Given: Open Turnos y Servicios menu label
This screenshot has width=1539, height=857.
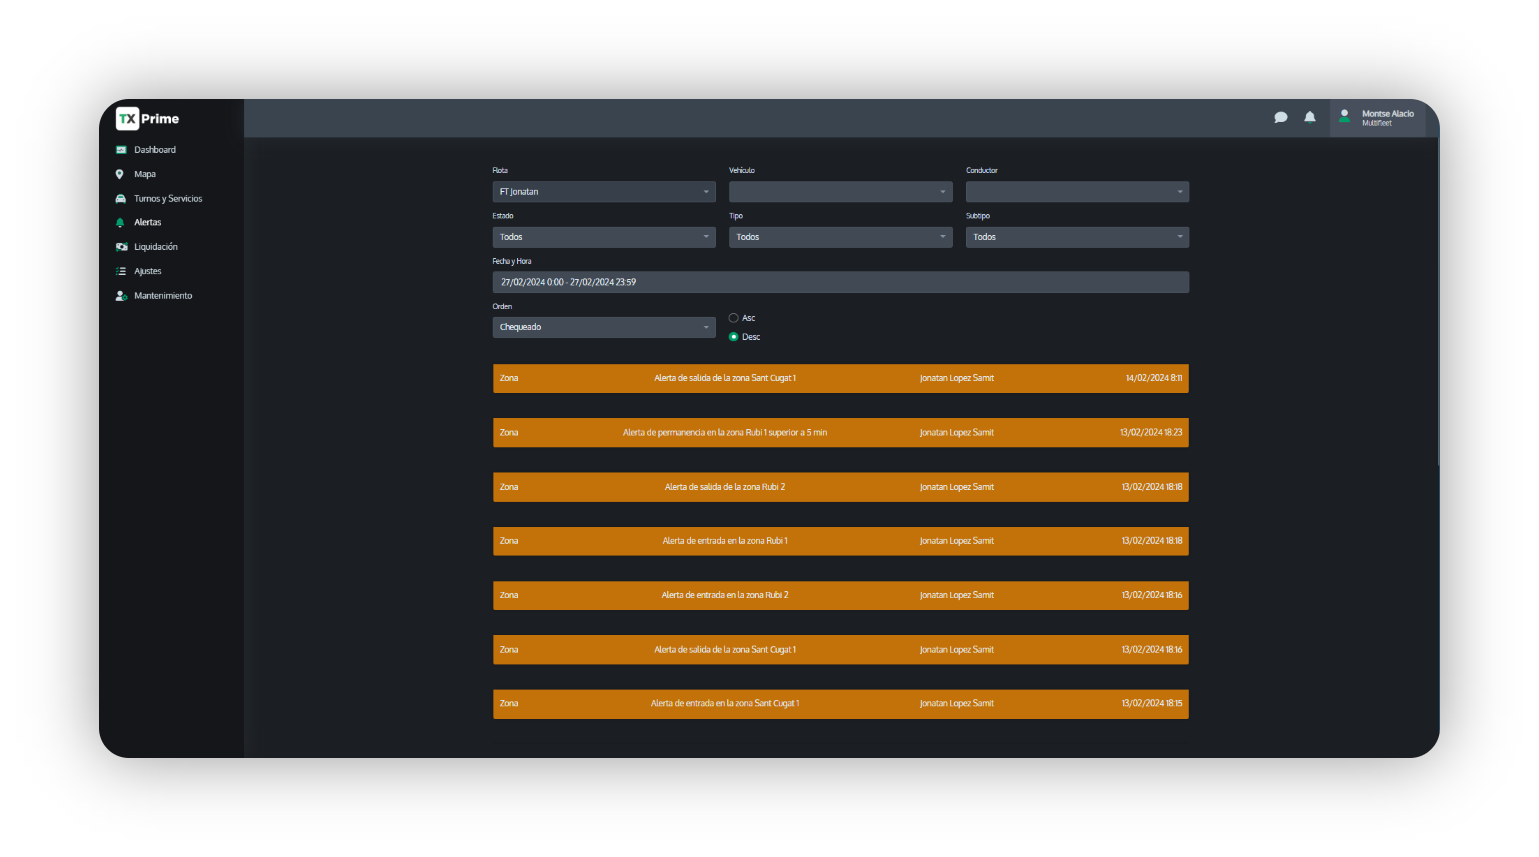Looking at the screenshot, I should coord(168,199).
